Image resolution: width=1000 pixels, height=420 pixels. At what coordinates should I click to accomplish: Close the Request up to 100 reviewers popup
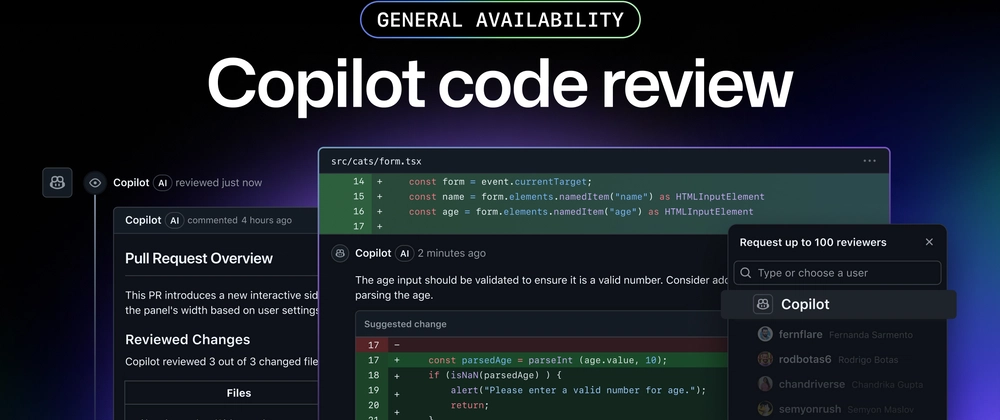(929, 242)
